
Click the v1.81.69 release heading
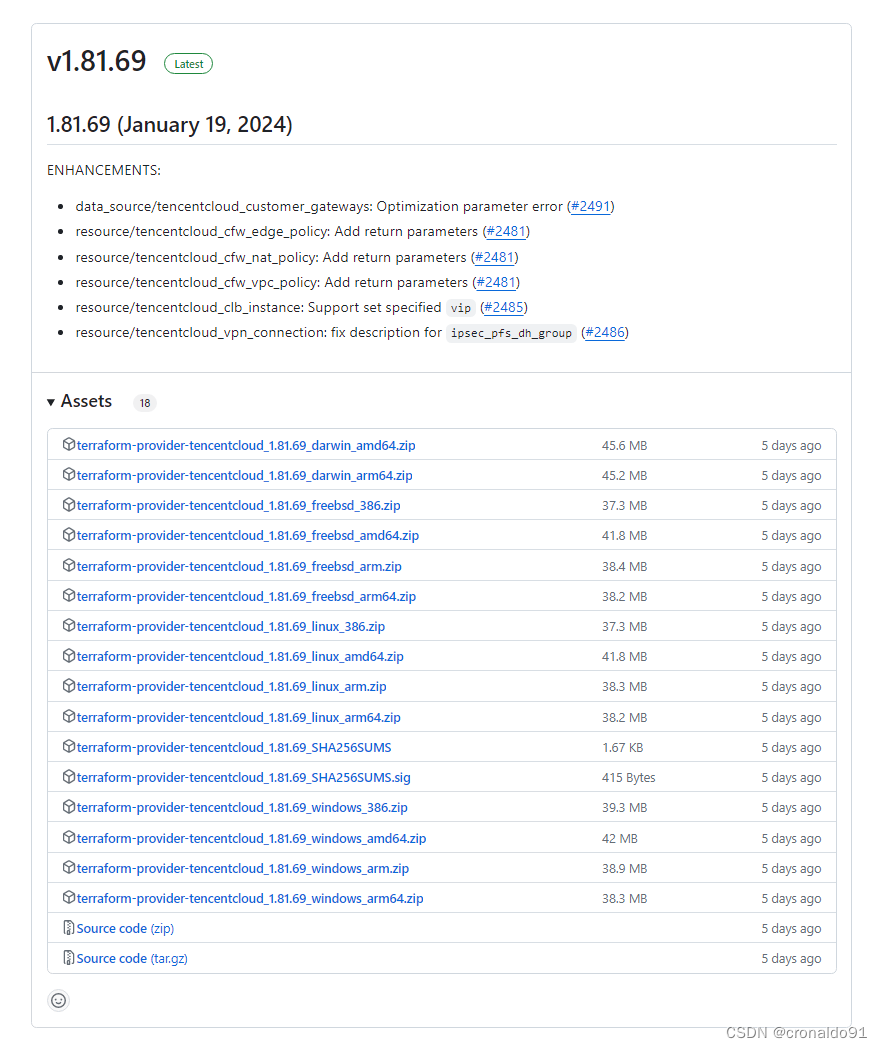[x=97, y=61]
